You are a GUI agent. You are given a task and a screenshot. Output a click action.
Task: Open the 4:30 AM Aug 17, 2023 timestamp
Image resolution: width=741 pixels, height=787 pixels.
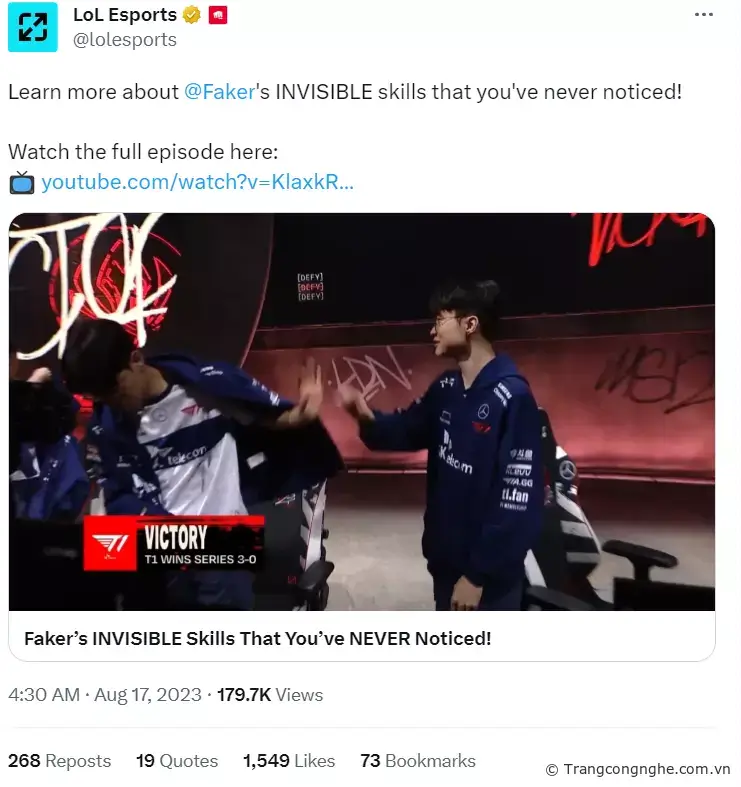105,695
